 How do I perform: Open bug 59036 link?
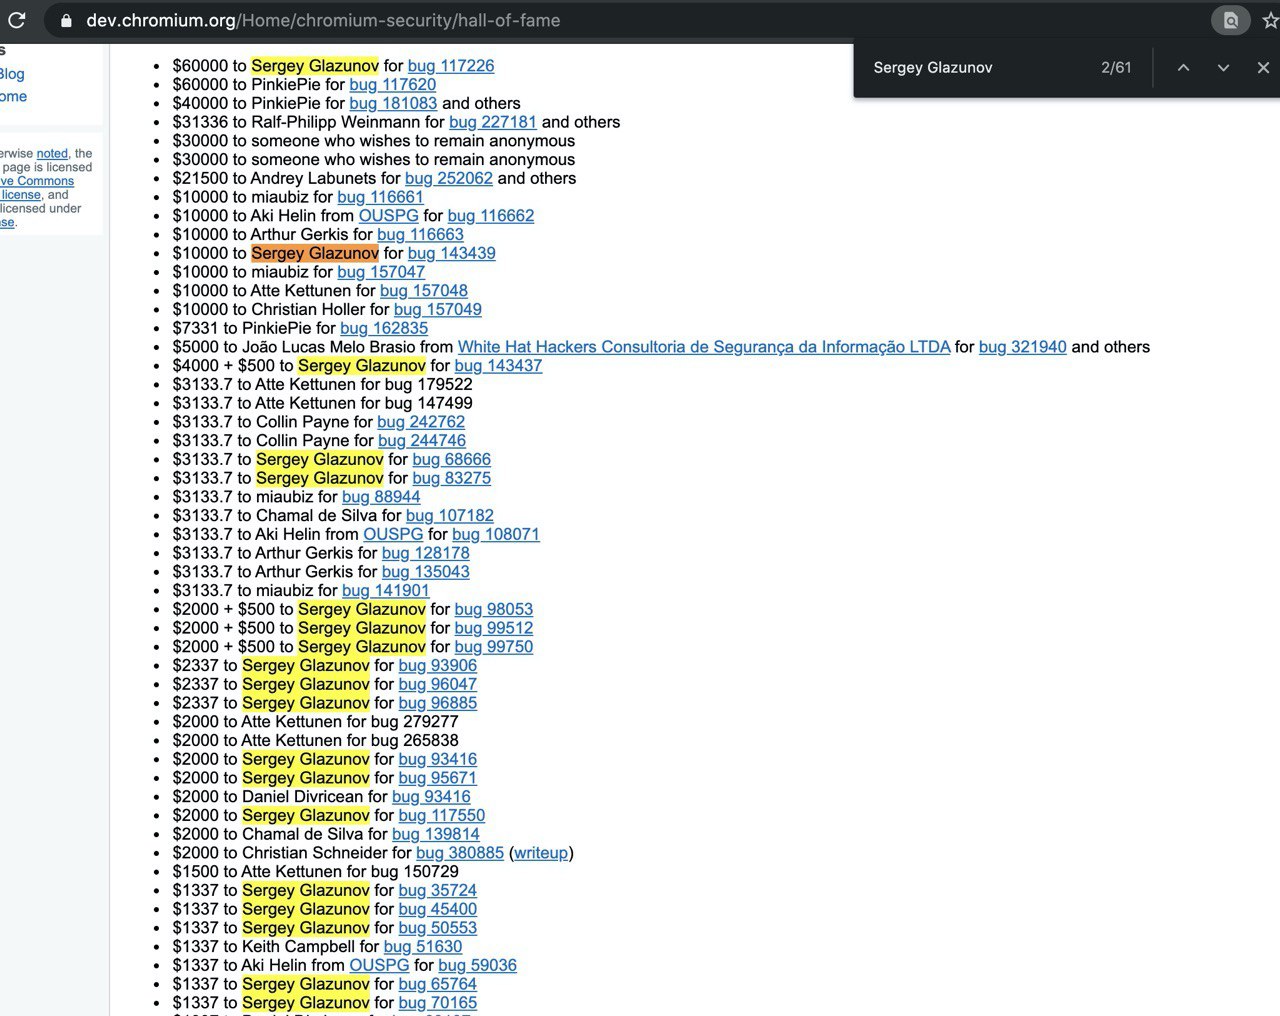478,966
